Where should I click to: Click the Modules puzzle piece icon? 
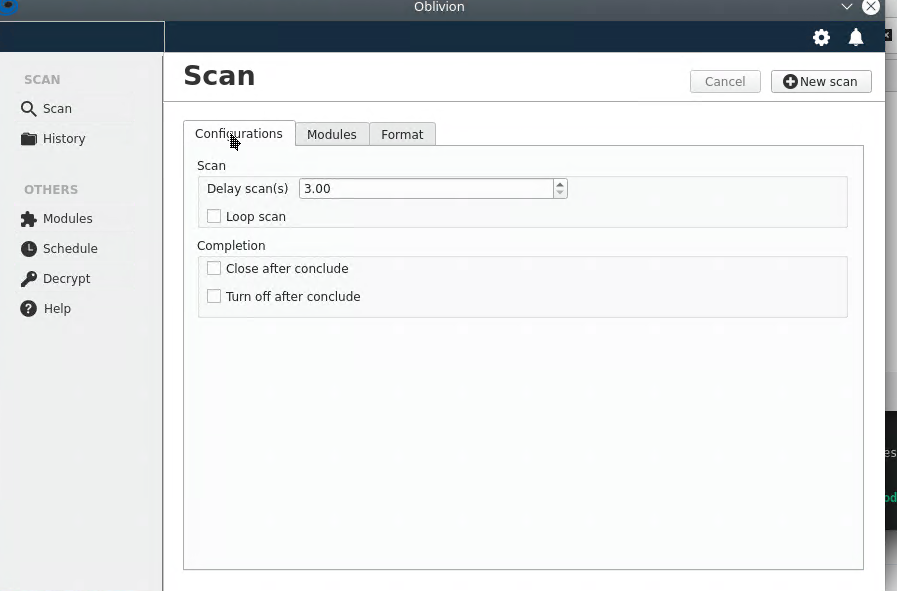click(29, 219)
